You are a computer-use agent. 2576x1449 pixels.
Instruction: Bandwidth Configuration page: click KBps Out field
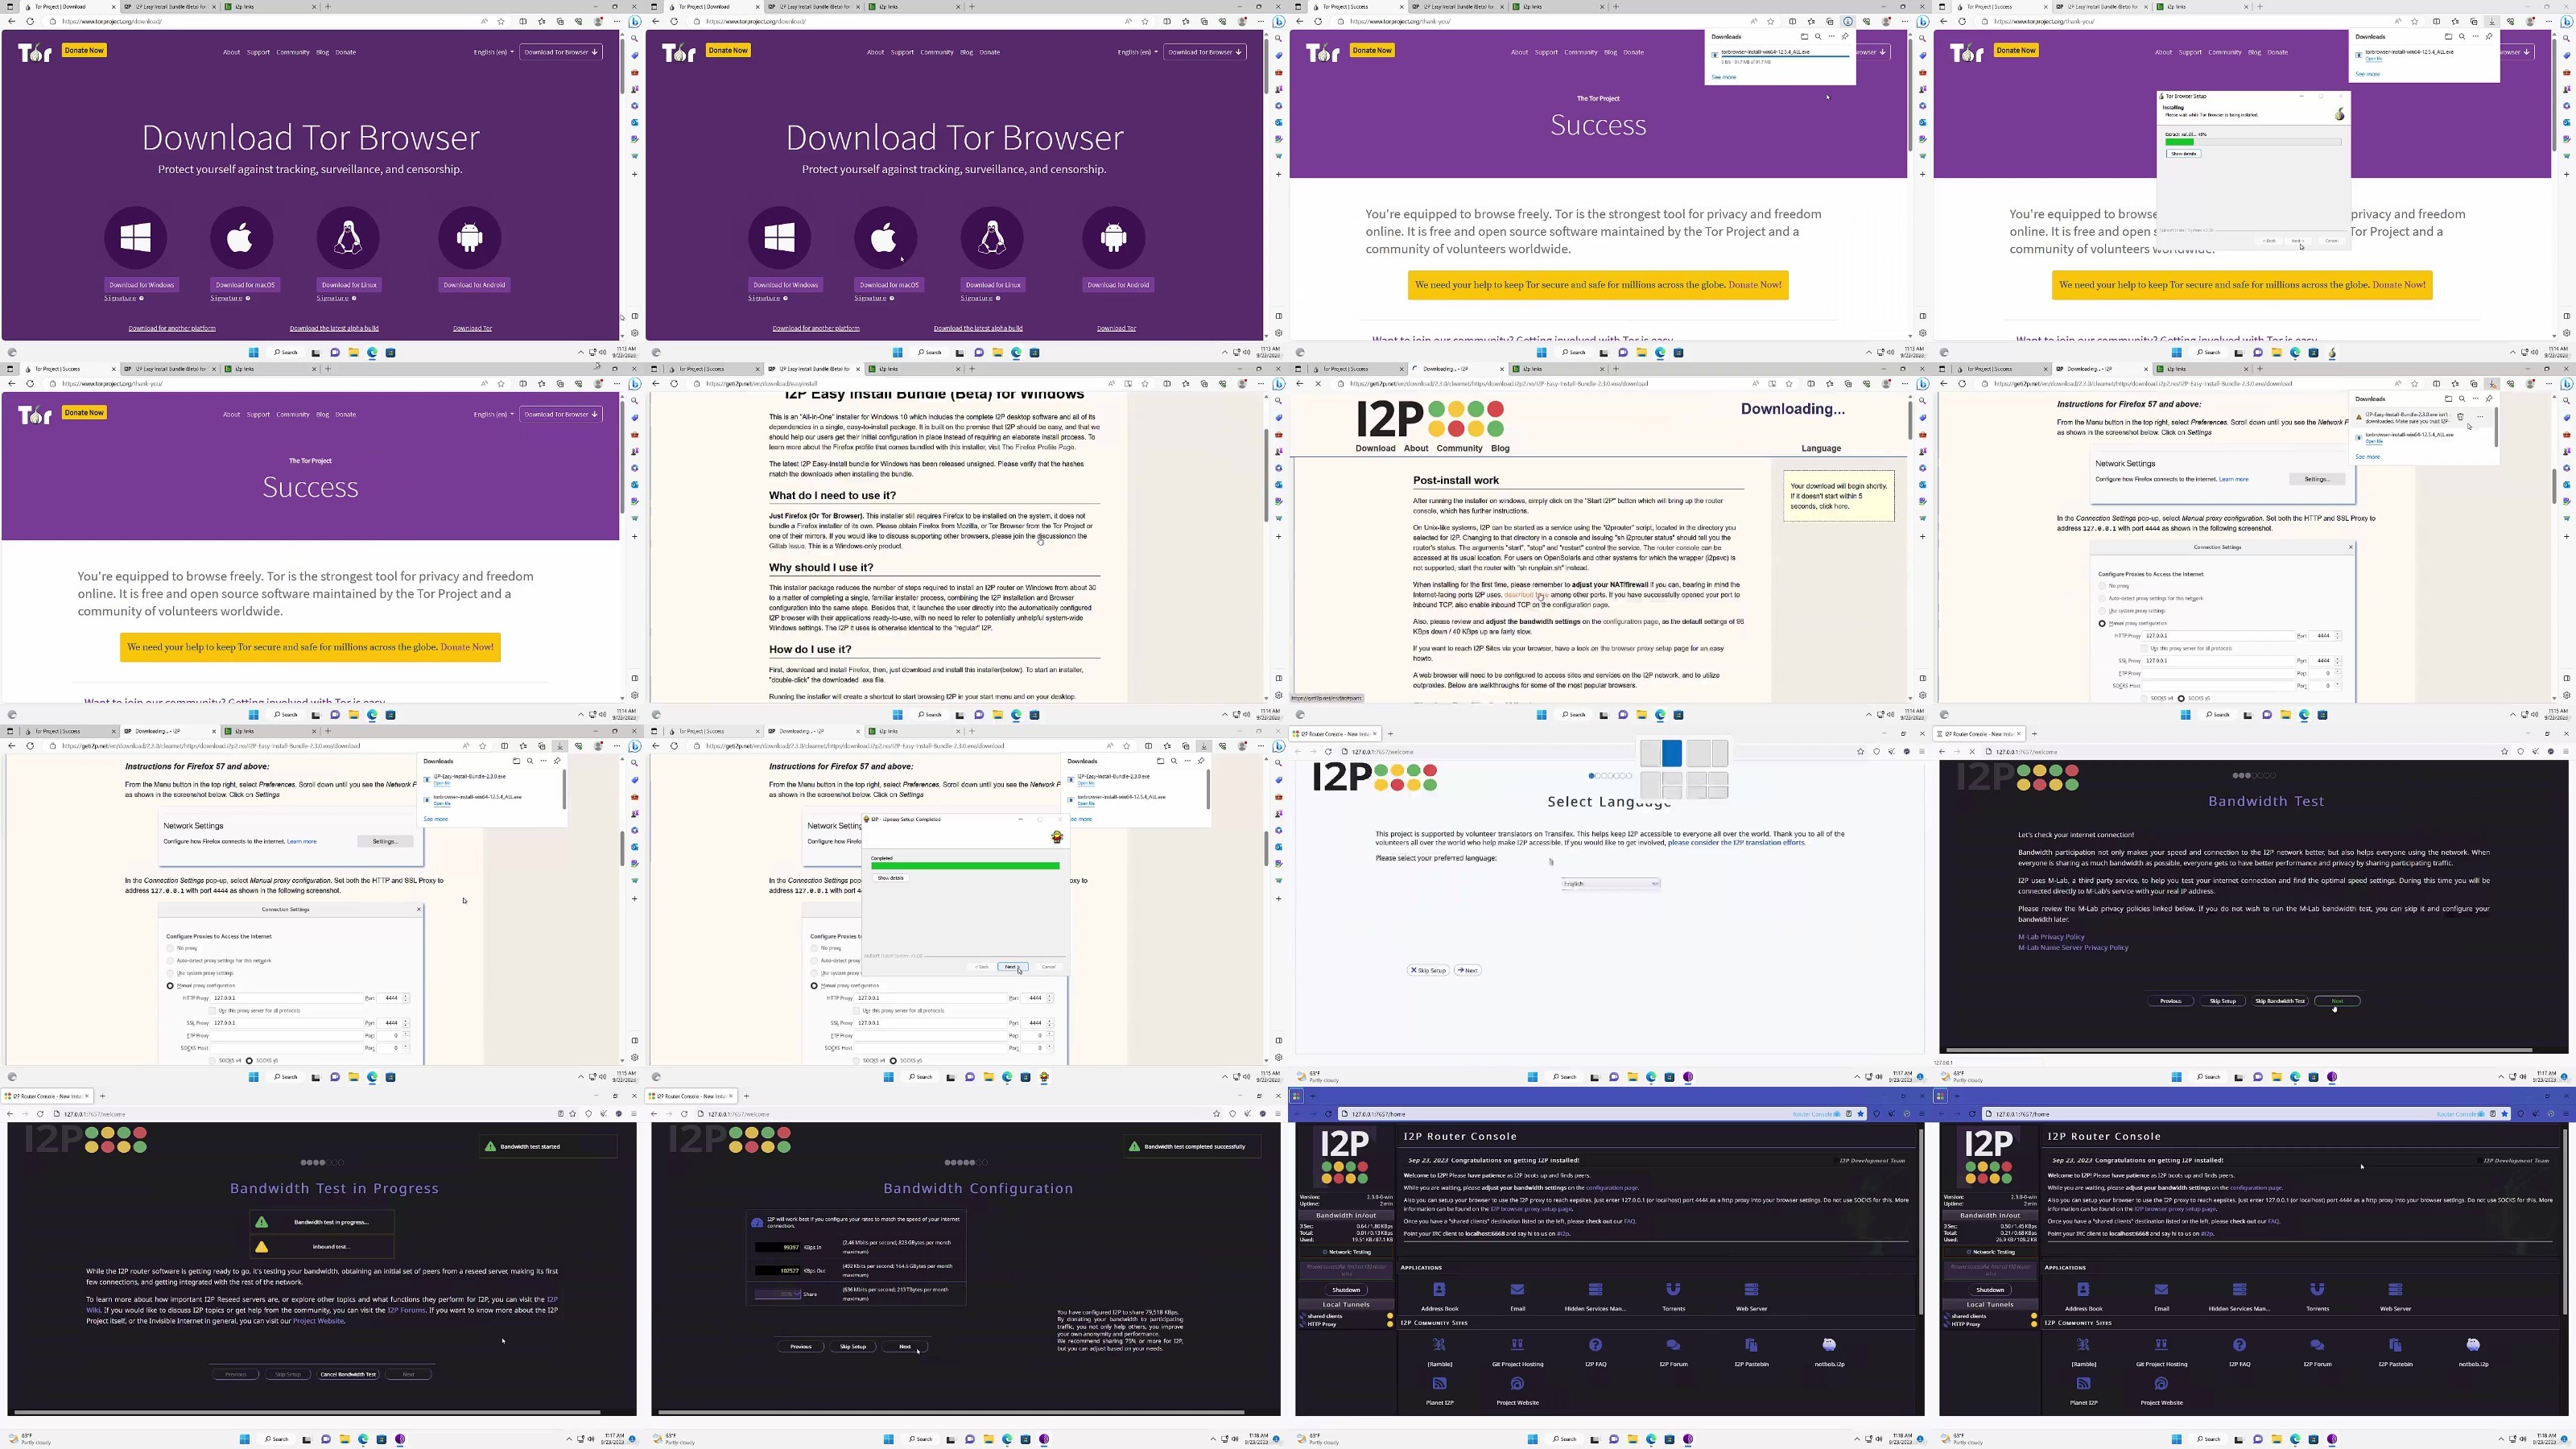coord(777,1271)
